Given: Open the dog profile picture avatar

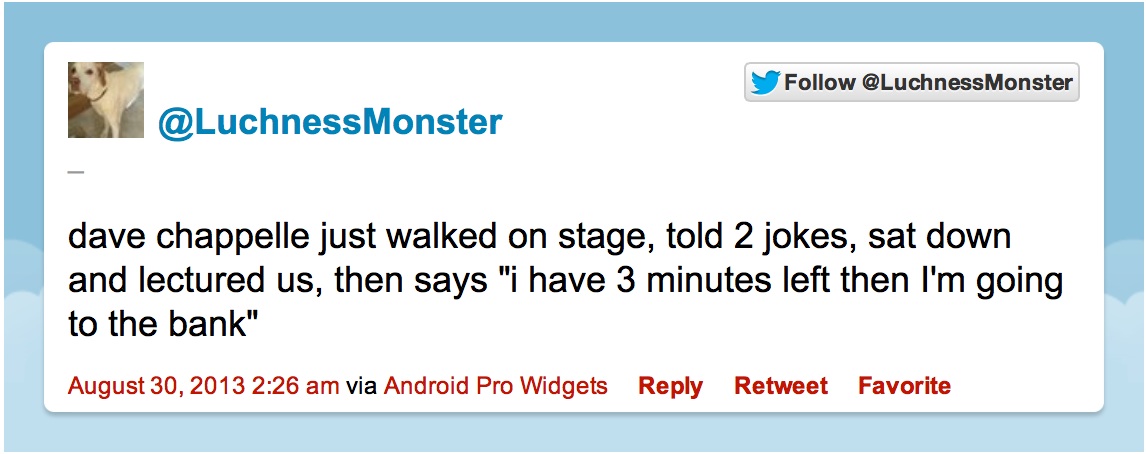Looking at the screenshot, I should [x=106, y=100].
